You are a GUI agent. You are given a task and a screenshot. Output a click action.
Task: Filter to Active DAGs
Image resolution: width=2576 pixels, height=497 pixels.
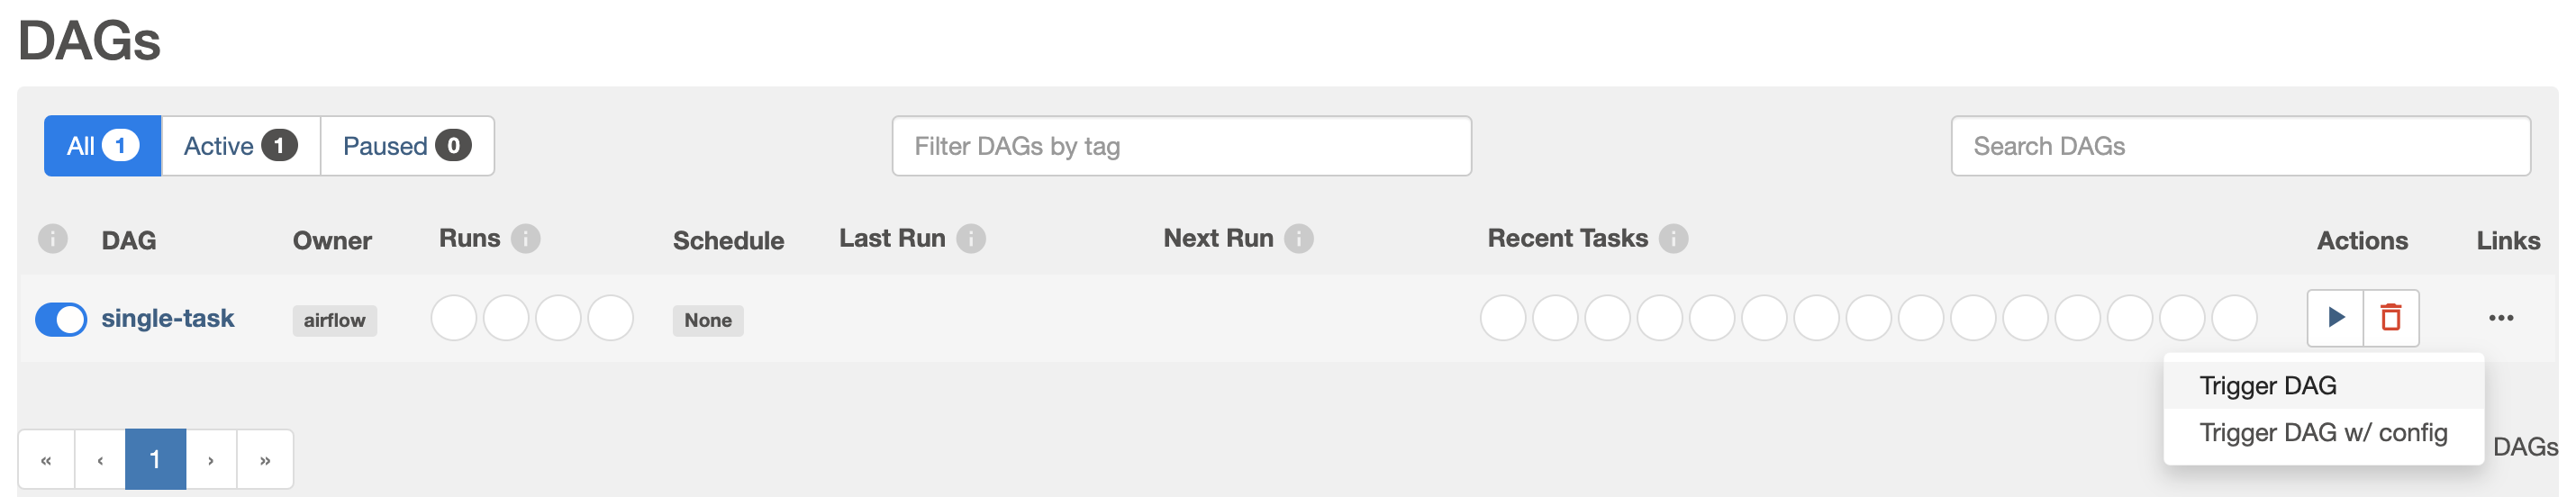[x=240, y=146]
